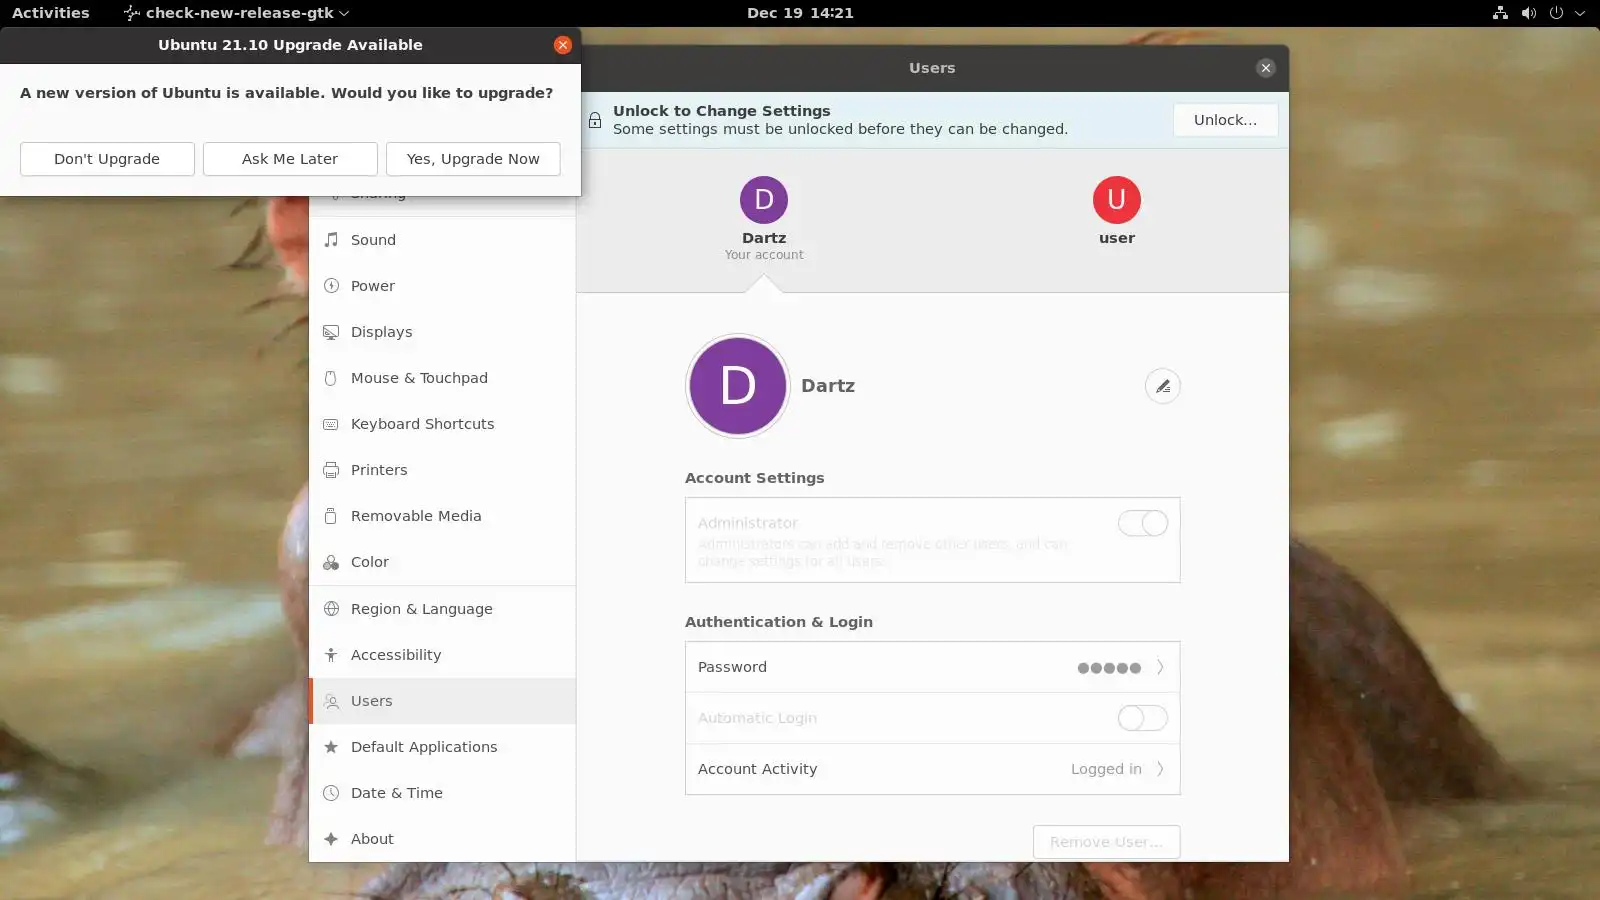Click the Users icon in sidebar
This screenshot has height=900, width=1600.
pos(331,701)
